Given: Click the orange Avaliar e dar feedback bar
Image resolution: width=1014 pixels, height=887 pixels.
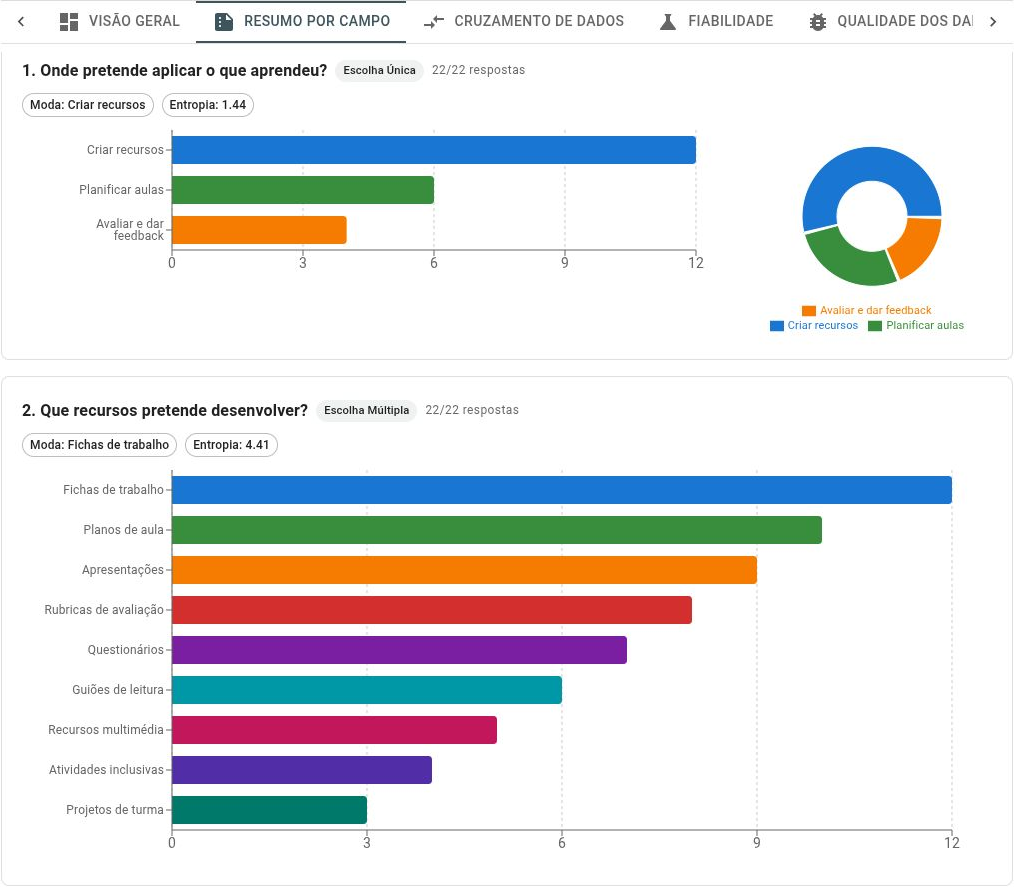Looking at the screenshot, I should 259,230.
